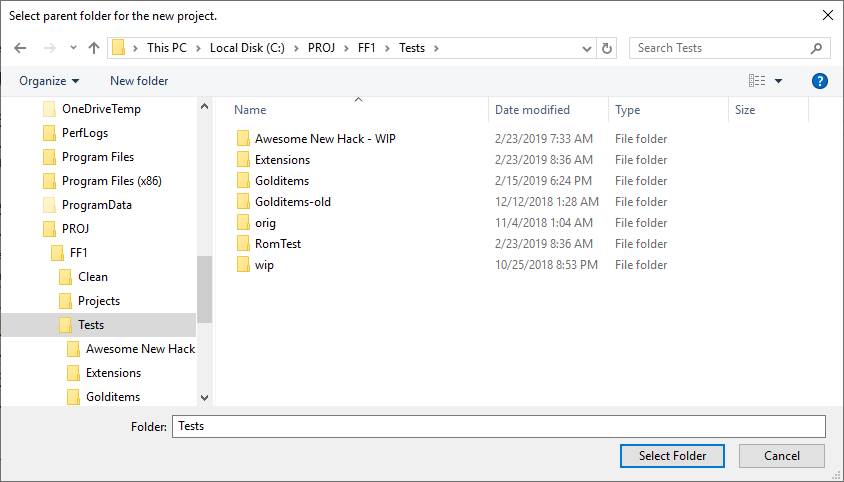This screenshot has height=482, width=844.
Task: Refresh the Tests folder listing
Action: tap(607, 48)
